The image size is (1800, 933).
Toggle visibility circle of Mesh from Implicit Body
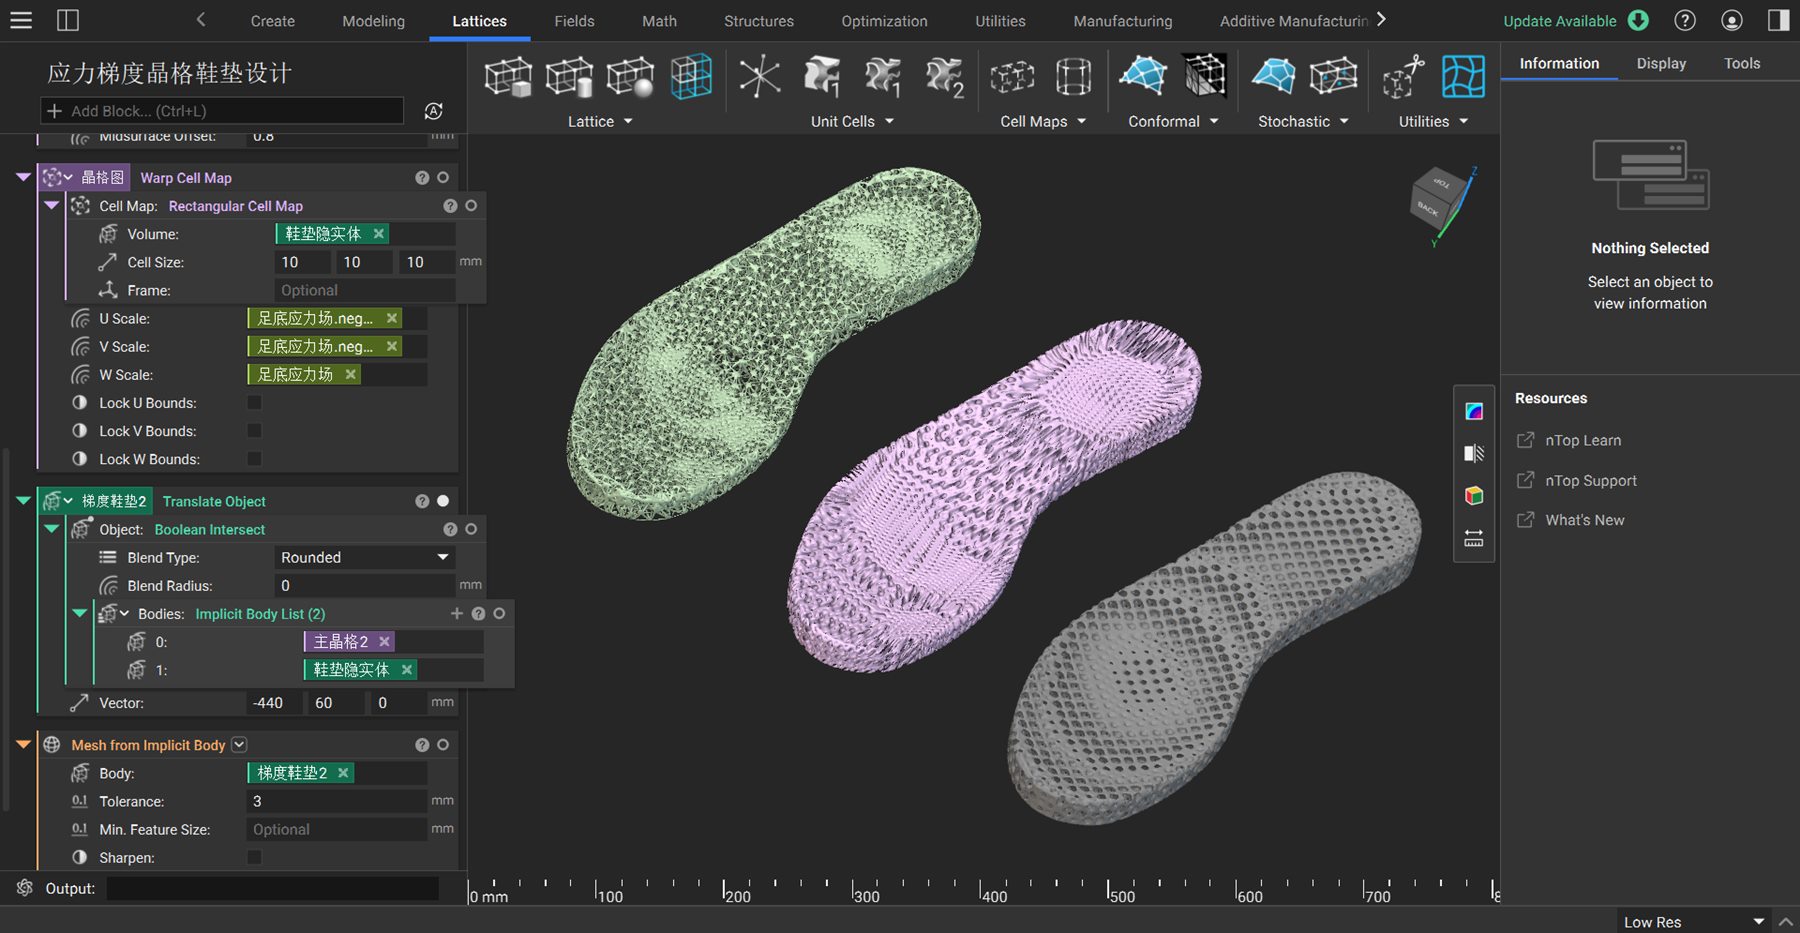[443, 745]
